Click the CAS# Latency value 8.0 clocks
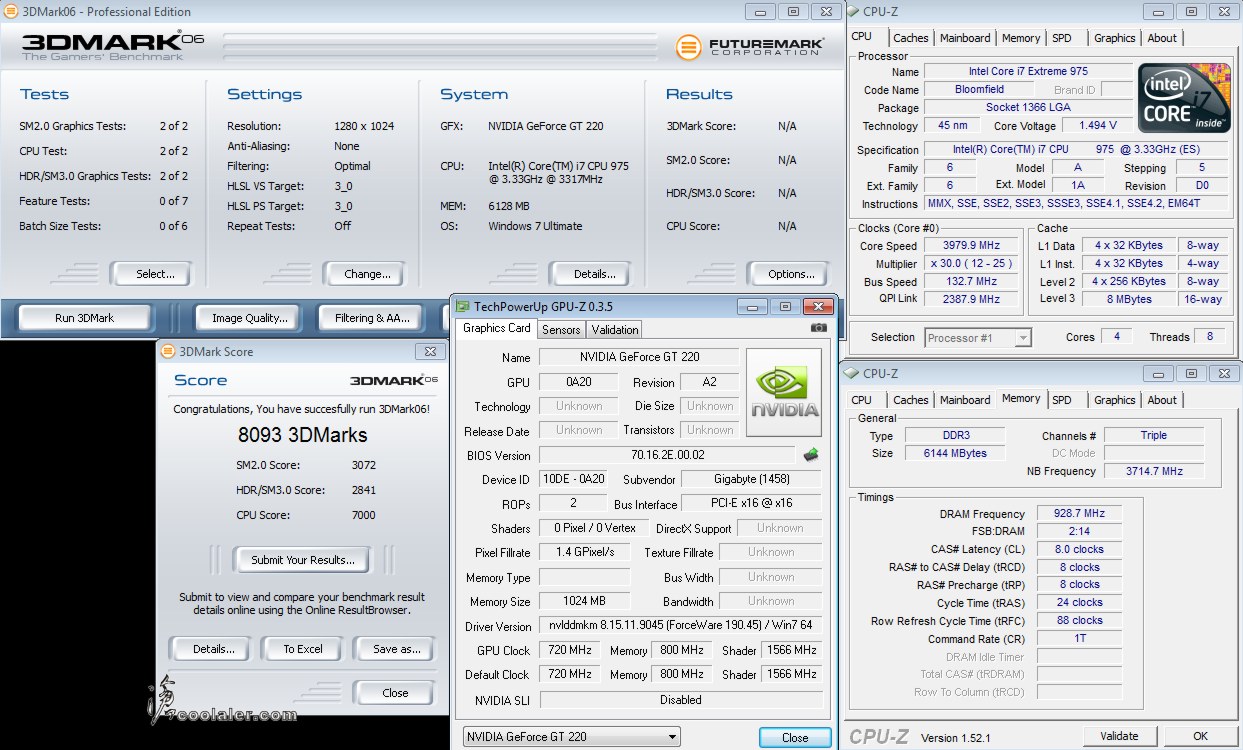The height and width of the screenshot is (750, 1243). (1080, 550)
